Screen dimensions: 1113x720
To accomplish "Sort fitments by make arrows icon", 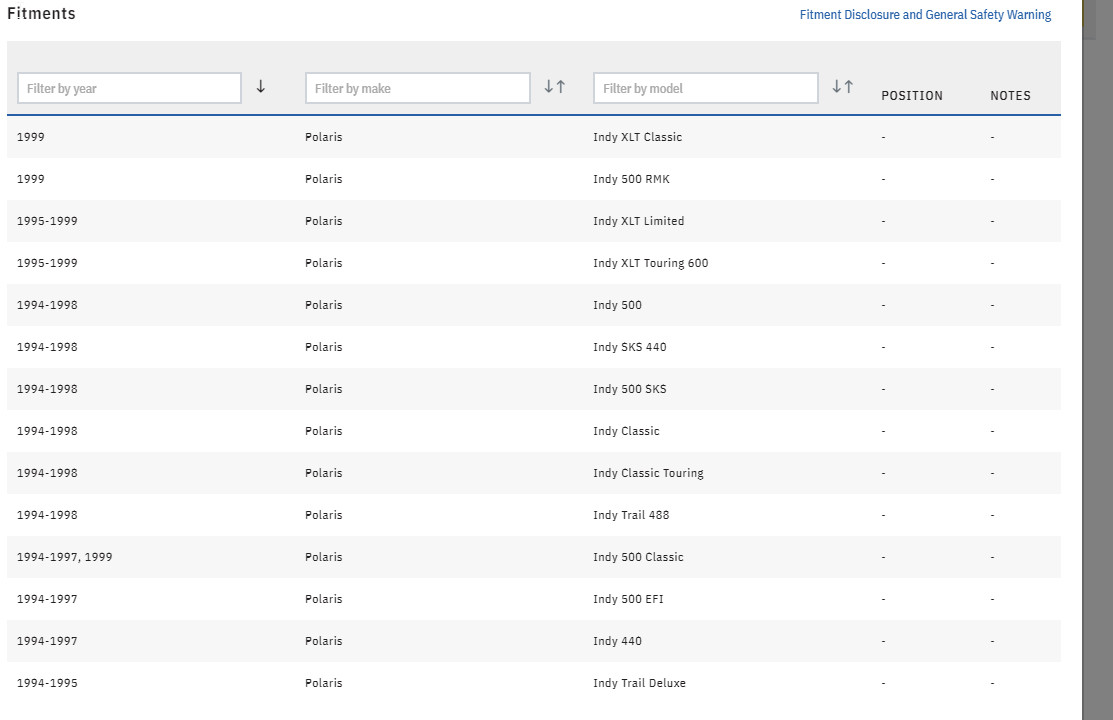I will pos(554,87).
